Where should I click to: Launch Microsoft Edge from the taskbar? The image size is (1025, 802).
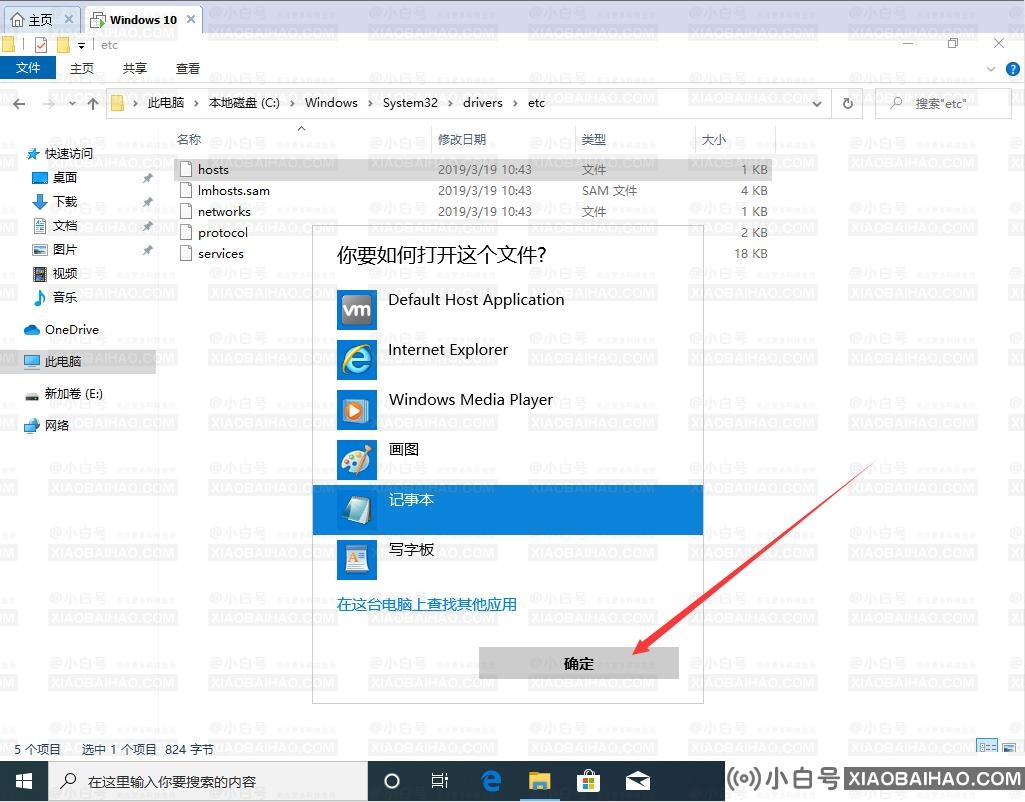point(491,781)
